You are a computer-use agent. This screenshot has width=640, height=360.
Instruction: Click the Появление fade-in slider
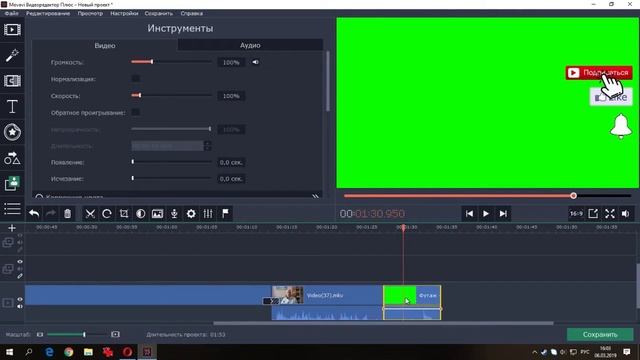click(x=171, y=162)
